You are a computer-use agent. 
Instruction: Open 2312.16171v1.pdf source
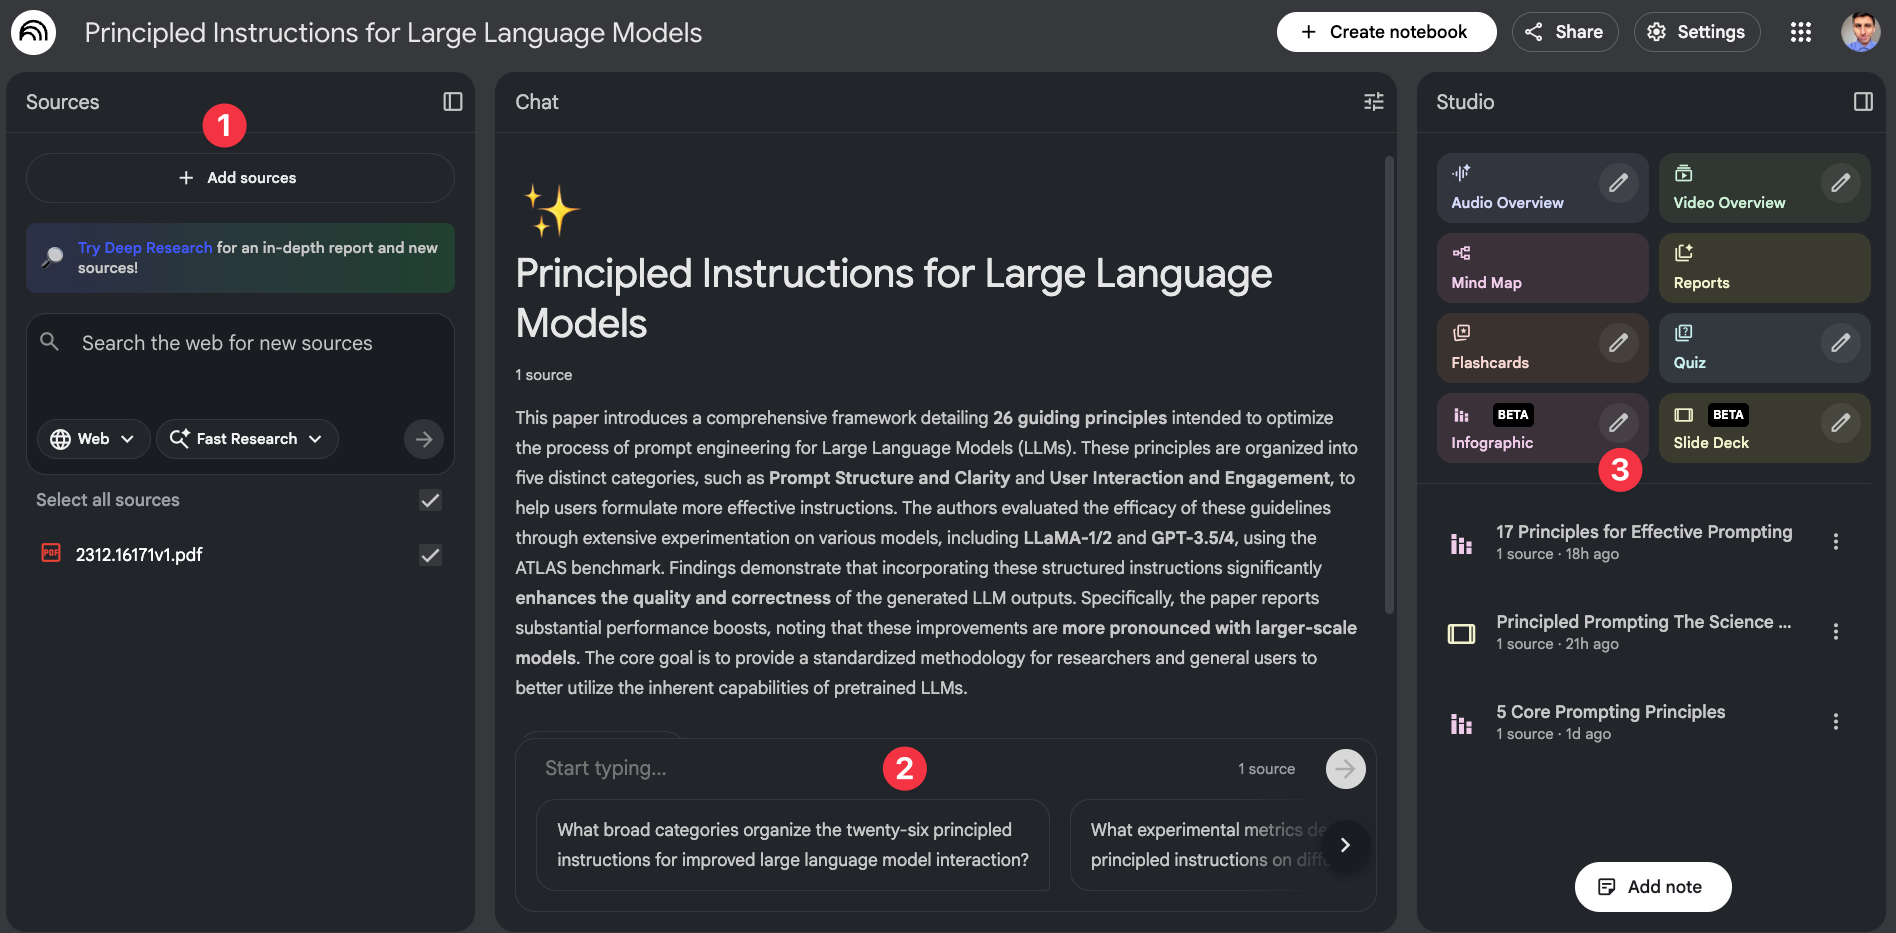pos(139,555)
